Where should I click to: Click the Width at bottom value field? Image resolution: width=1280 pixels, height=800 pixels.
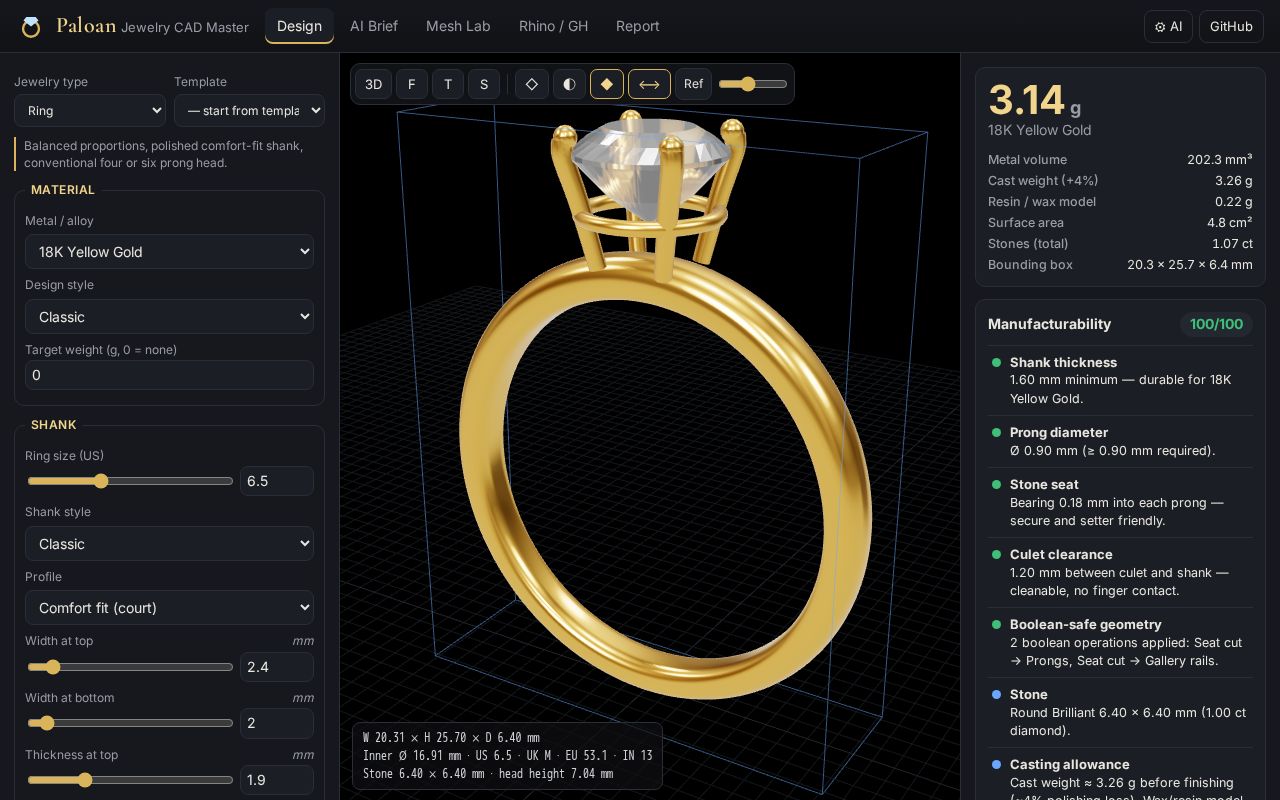click(277, 723)
